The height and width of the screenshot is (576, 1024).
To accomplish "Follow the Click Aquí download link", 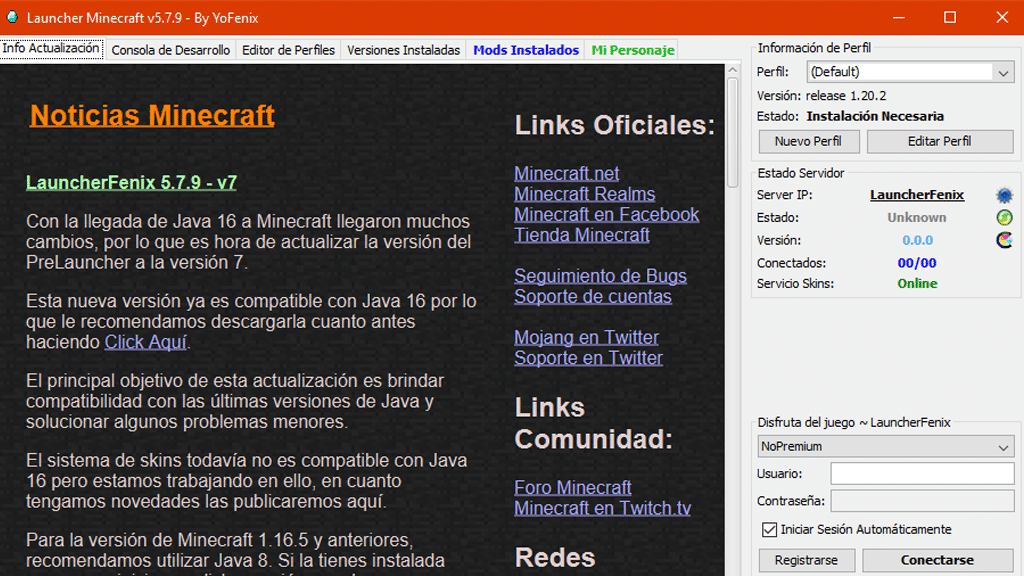I will (146, 342).
